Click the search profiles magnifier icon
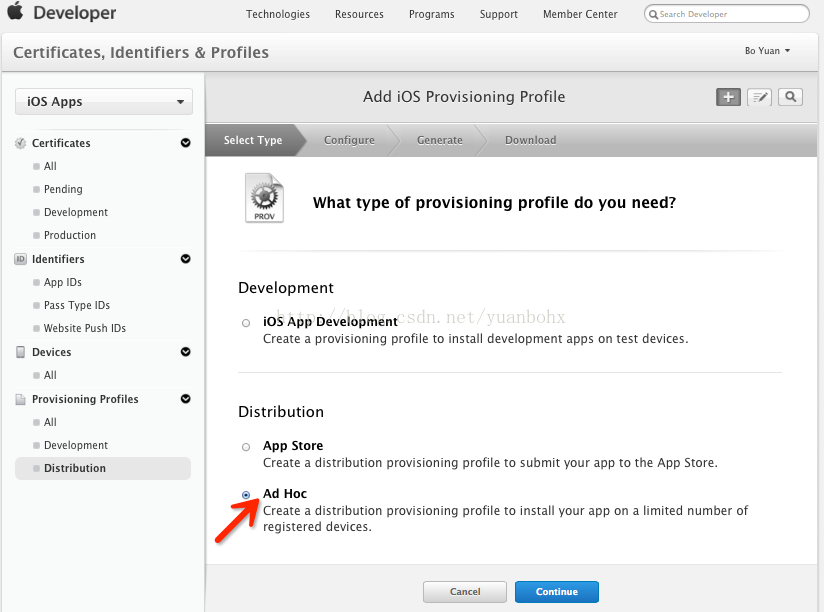This screenshot has height=612, width=824. click(x=791, y=97)
